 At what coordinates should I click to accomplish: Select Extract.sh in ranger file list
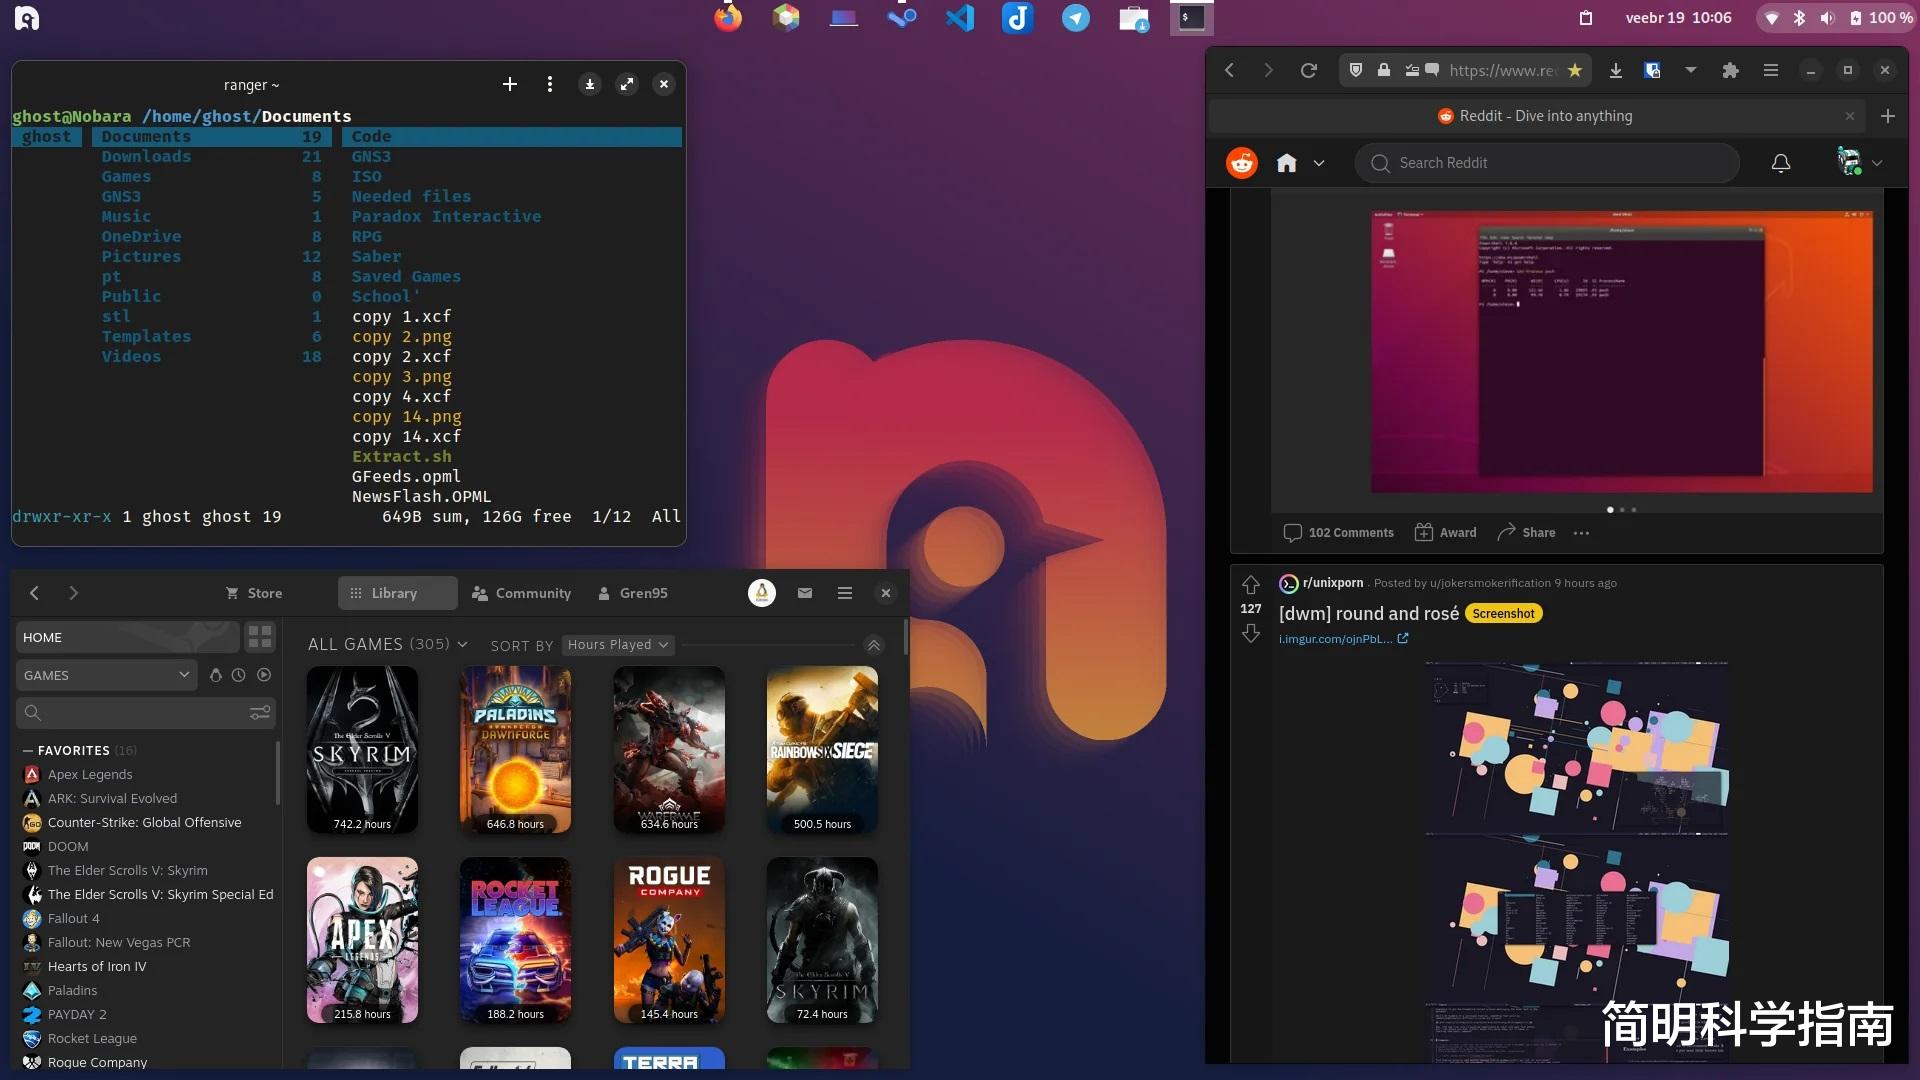point(401,457)
